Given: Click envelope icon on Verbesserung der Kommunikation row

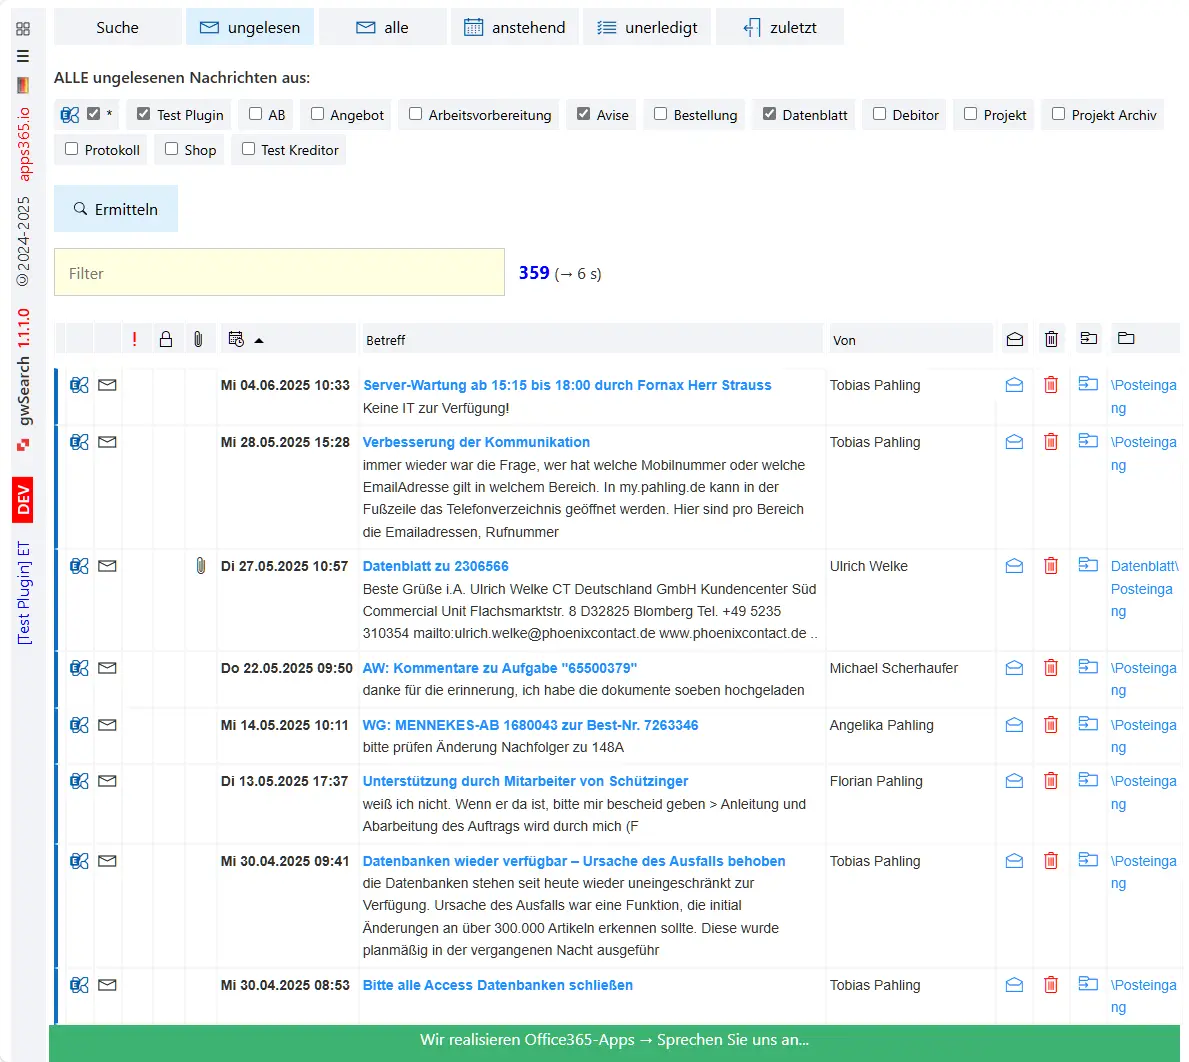Looking at the screenshot, I should click(x=108, y=442).
